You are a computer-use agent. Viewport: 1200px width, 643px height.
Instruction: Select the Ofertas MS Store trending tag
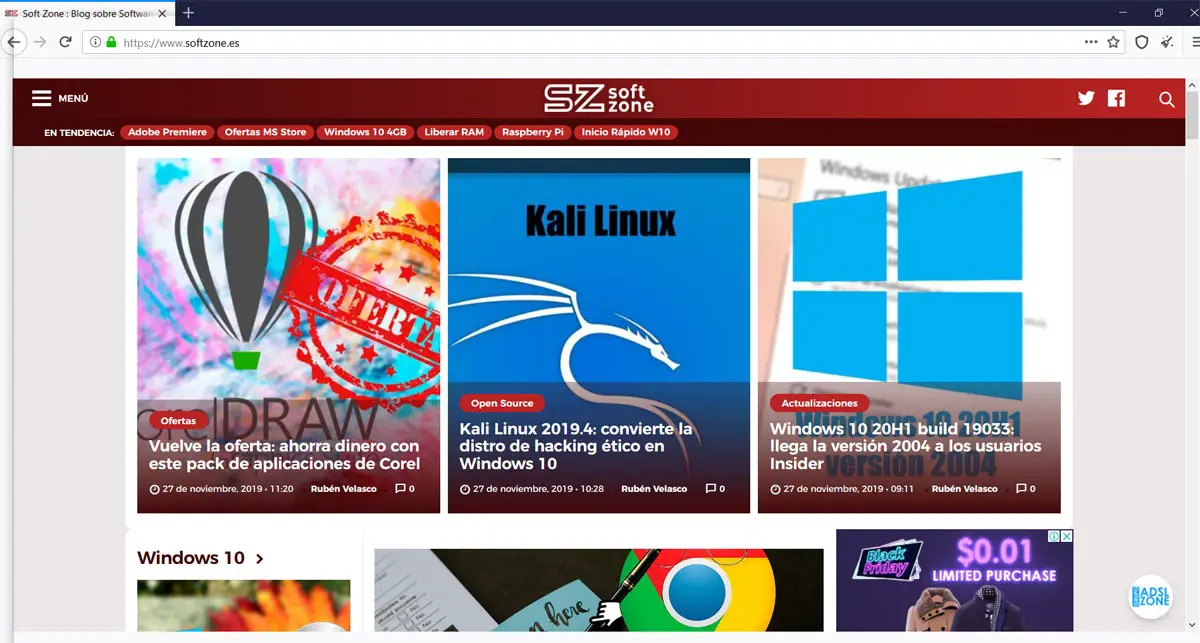click(265, 132)
